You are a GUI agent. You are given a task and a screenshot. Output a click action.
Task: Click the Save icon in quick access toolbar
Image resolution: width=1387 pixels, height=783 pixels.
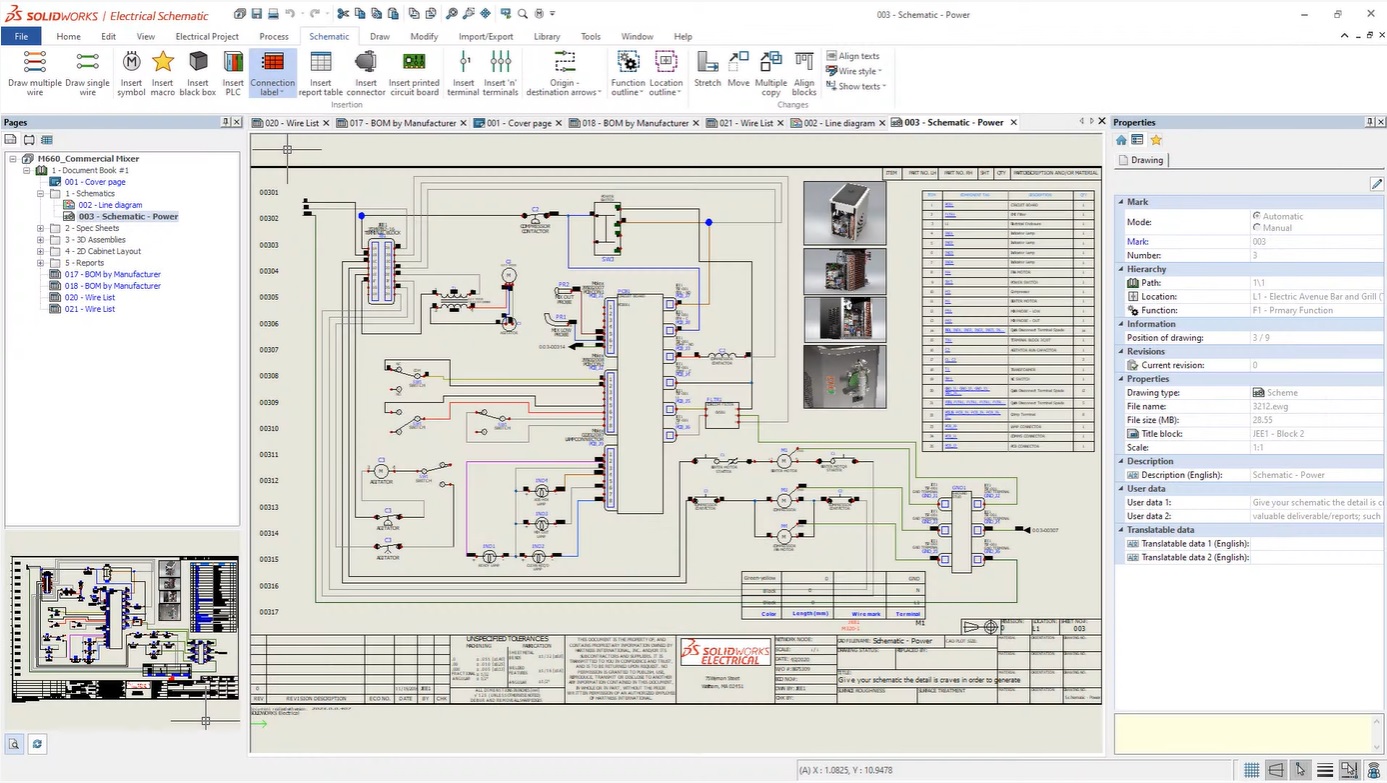257,14
